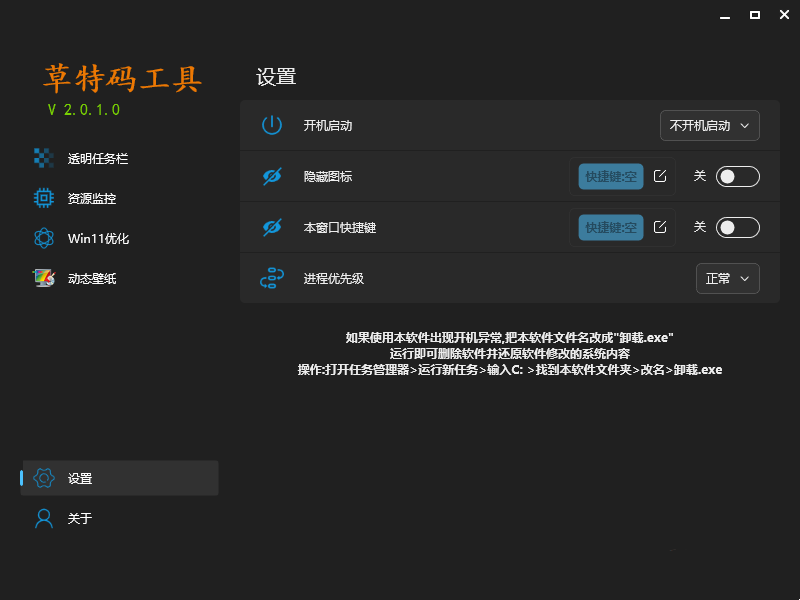Click 快捷键:空 button for 本窗口快捷键
The image size is (800, 600).
[610, 227]
